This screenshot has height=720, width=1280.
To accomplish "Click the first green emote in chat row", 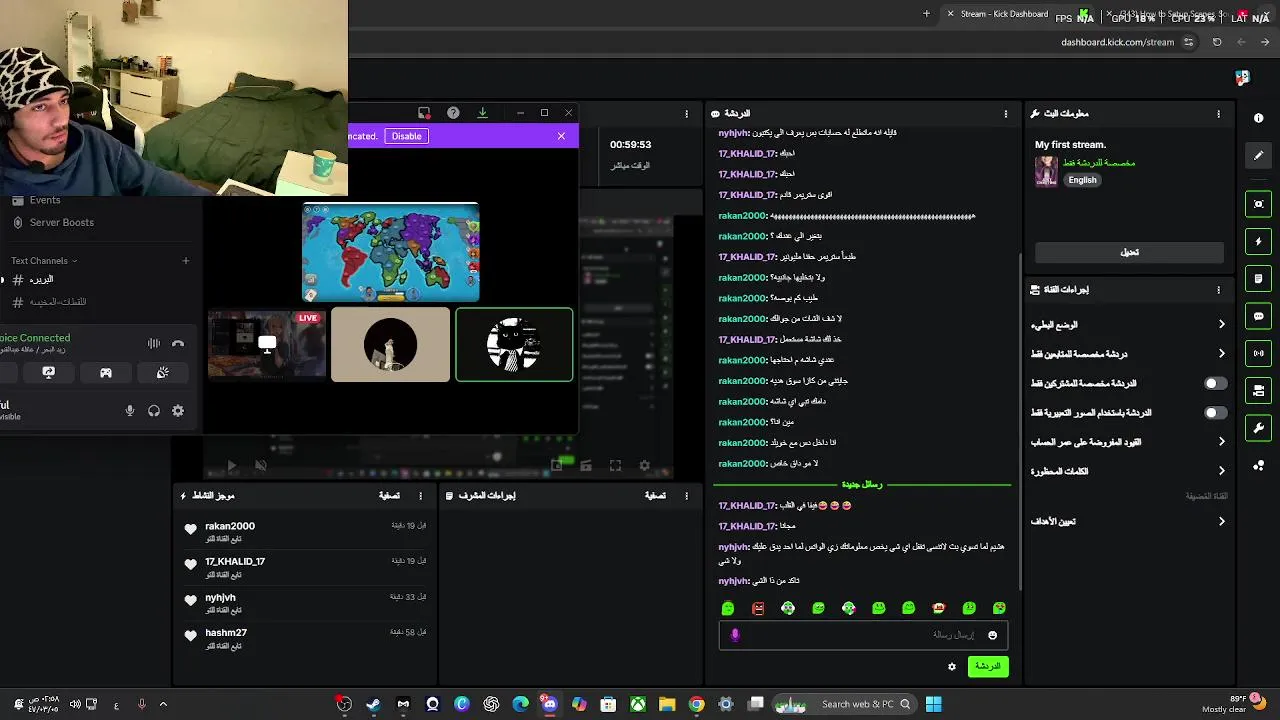I will point(728,608).
